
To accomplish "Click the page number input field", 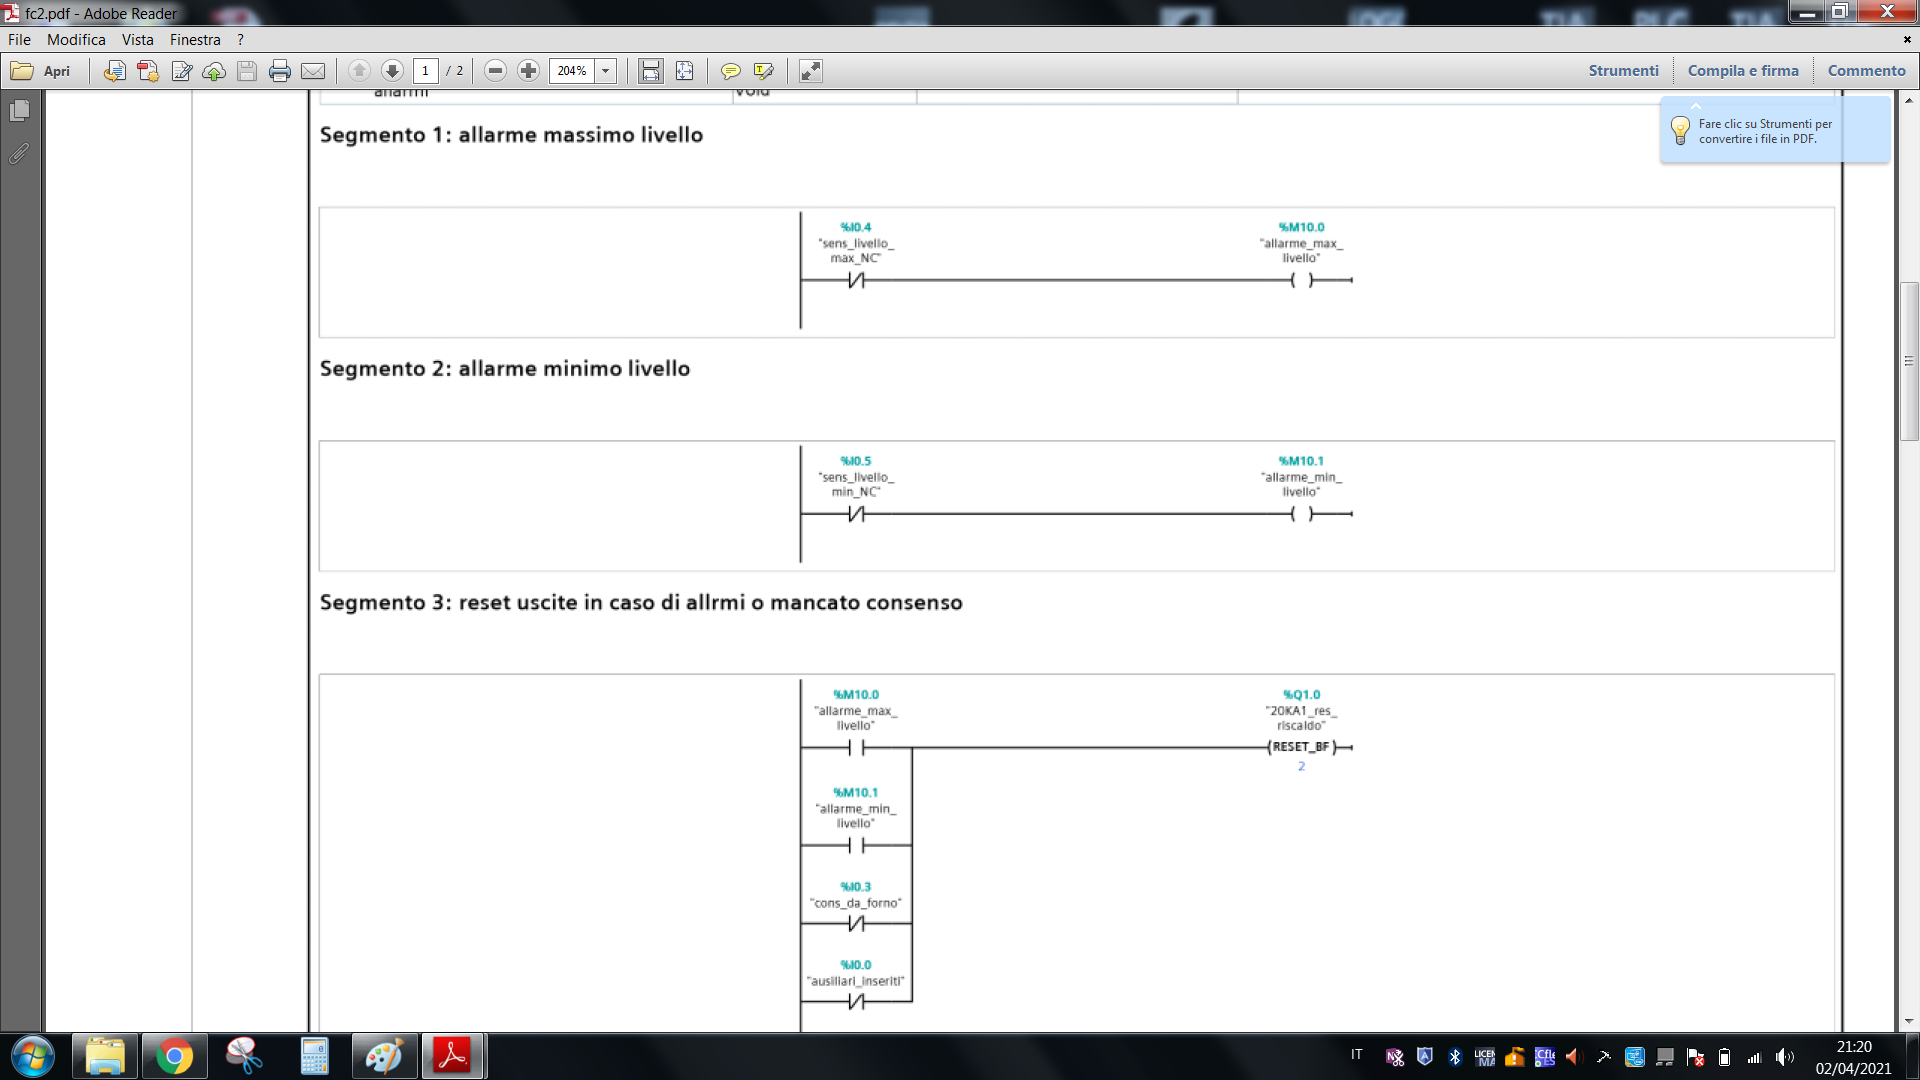I will [x=425, y=71].
